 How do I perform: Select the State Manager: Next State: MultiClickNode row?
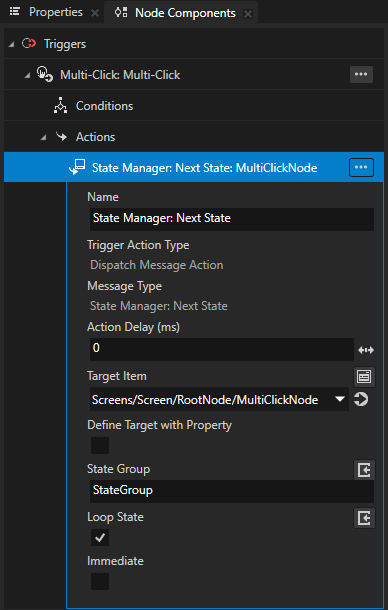pyautogui.click(x=193, y=167)
